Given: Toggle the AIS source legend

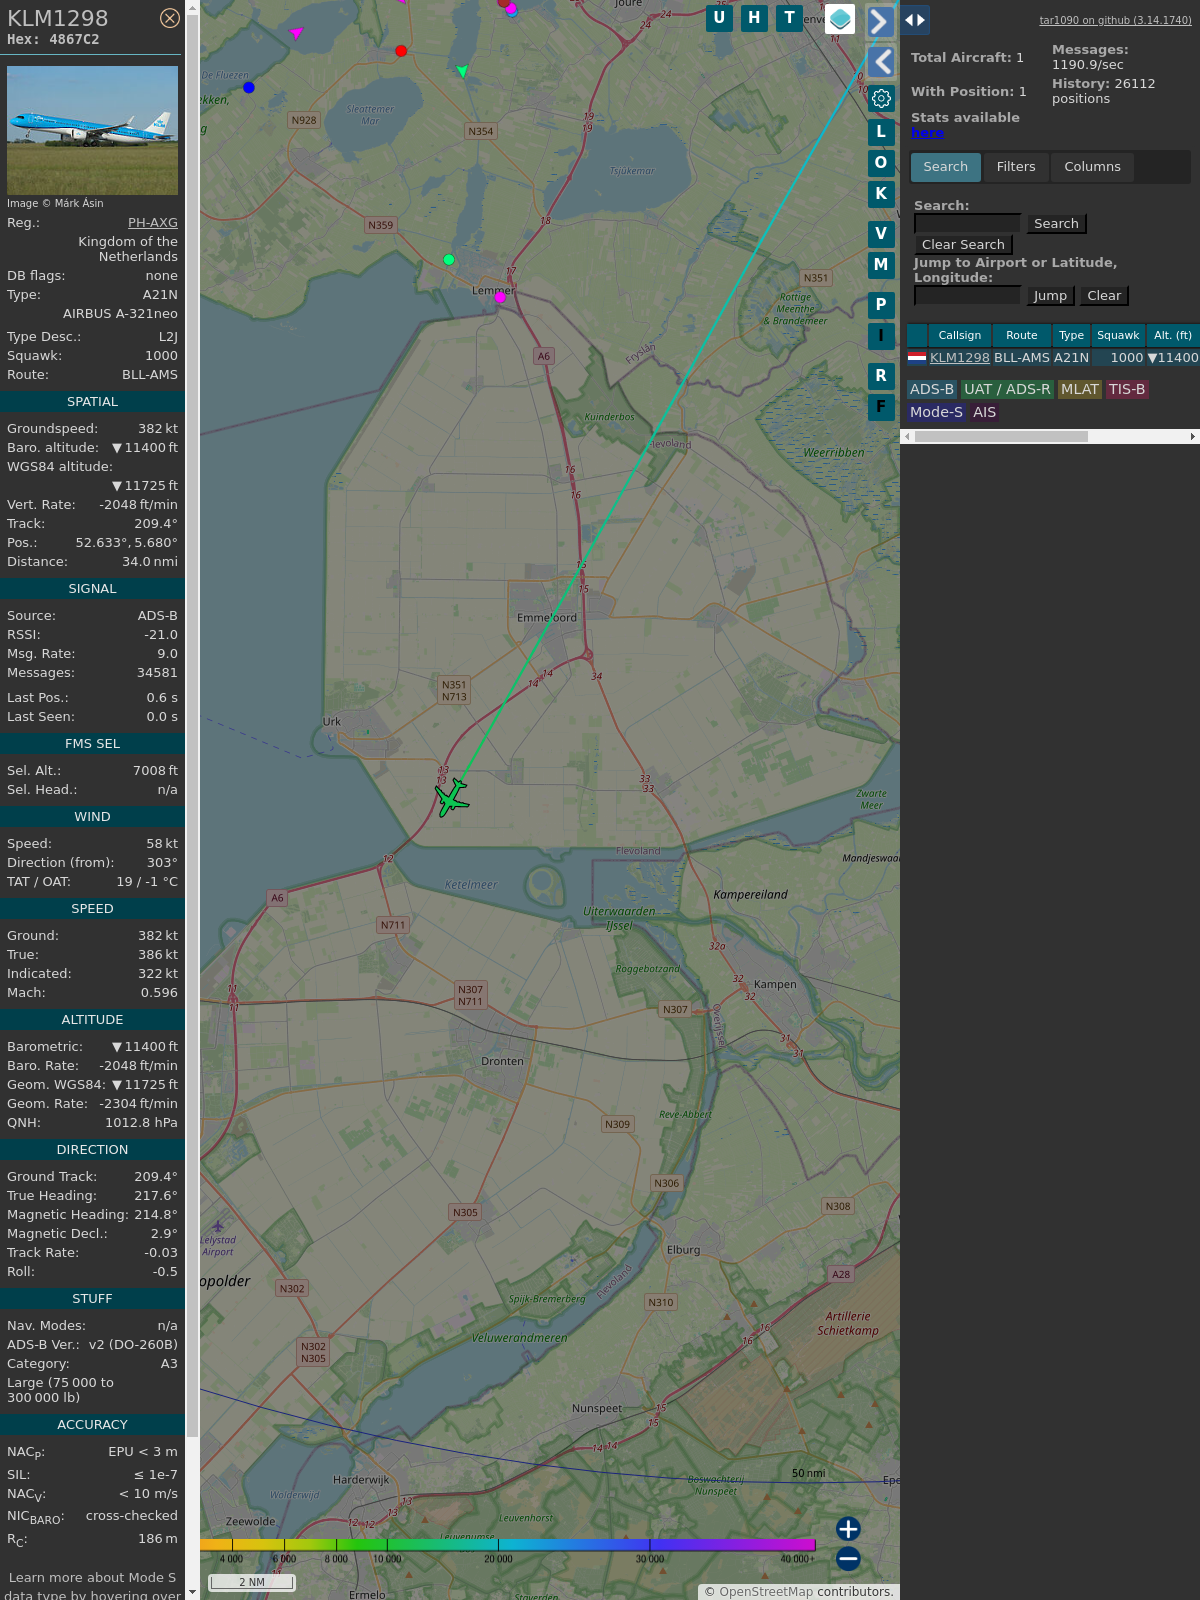Looking at the screenshot, I should point(985,413).
